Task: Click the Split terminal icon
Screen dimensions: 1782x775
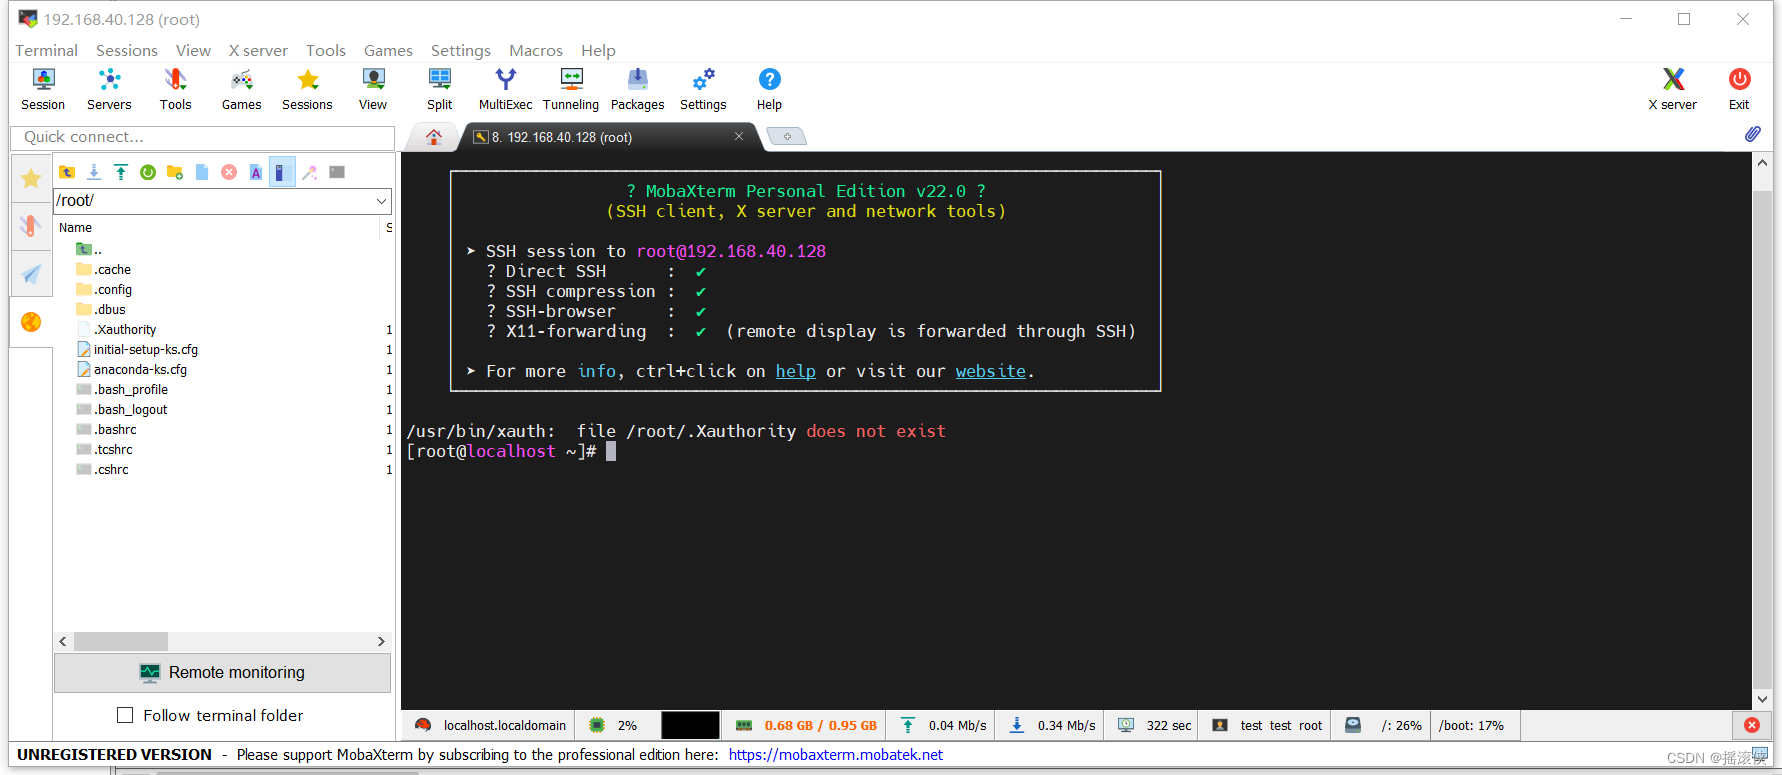Action: (439, 89)
